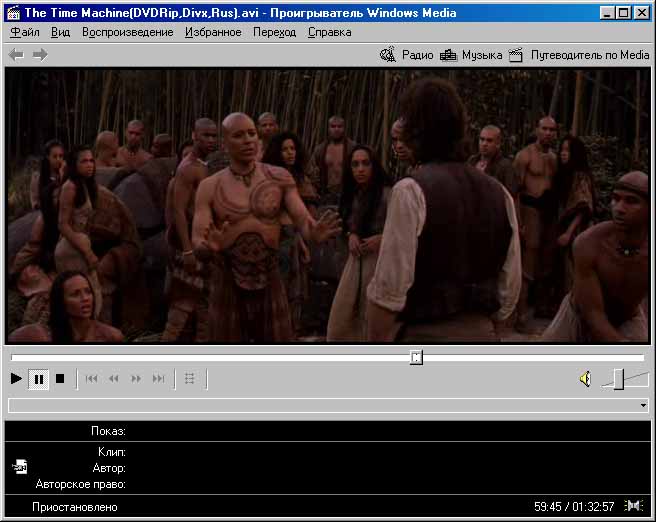
Task: Mute sound with the speaker icon
Action: (585, 379)
